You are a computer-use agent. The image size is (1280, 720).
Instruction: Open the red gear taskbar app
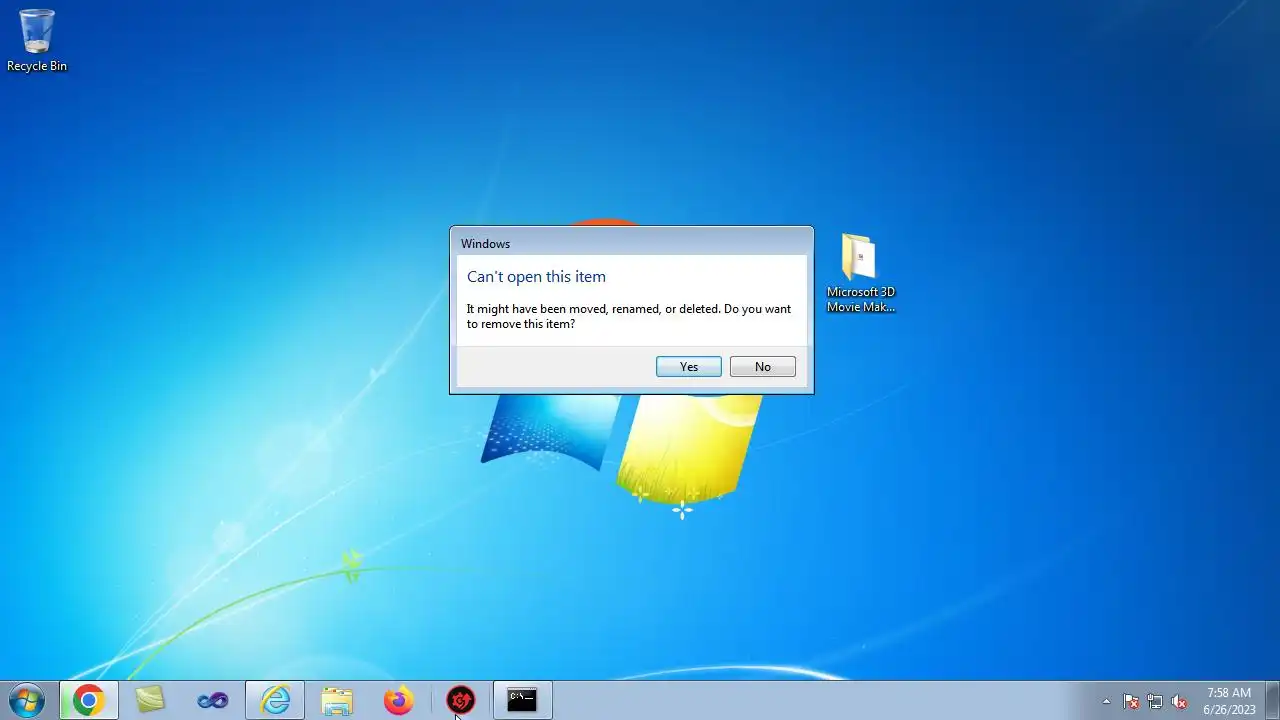460,701
